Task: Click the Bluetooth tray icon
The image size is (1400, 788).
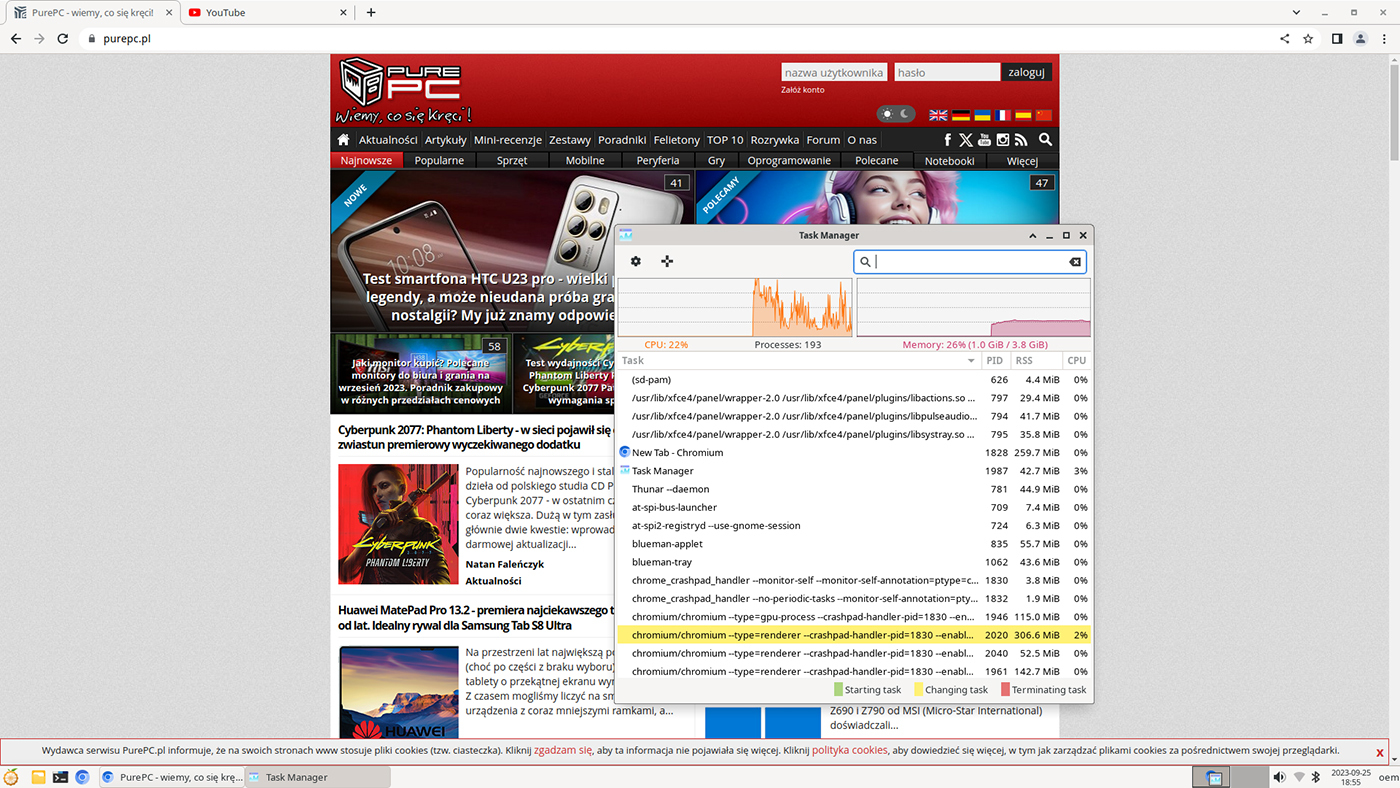Action: 1316,777
